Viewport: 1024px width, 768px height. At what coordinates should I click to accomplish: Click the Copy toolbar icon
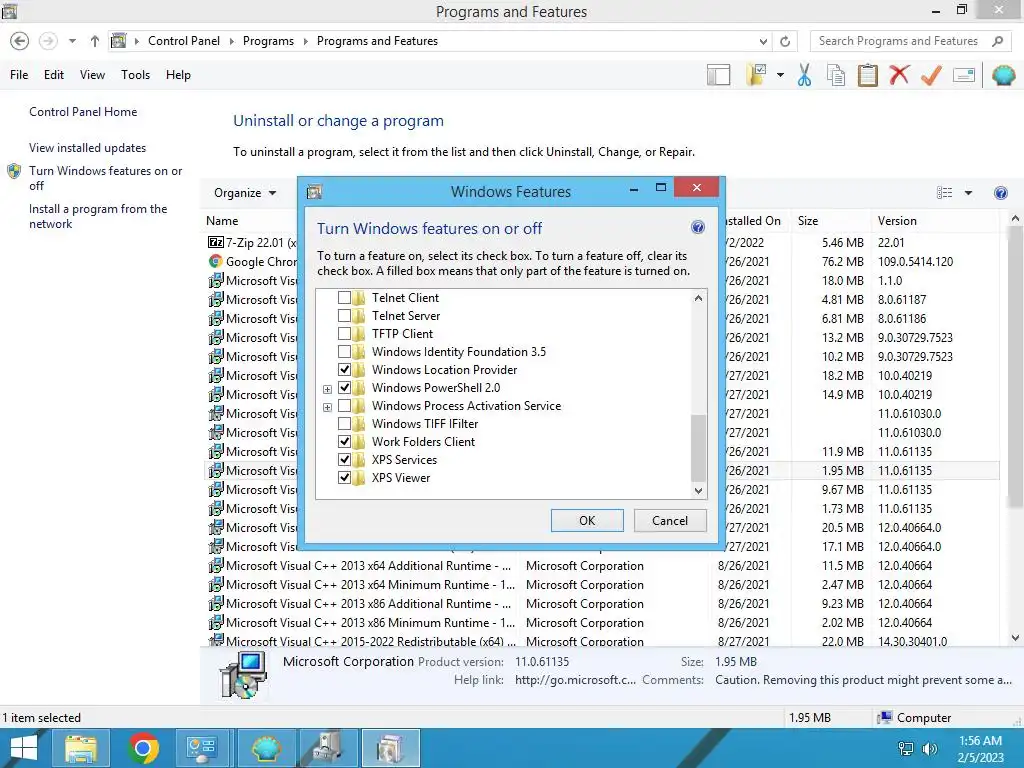(x=835, y=75)
